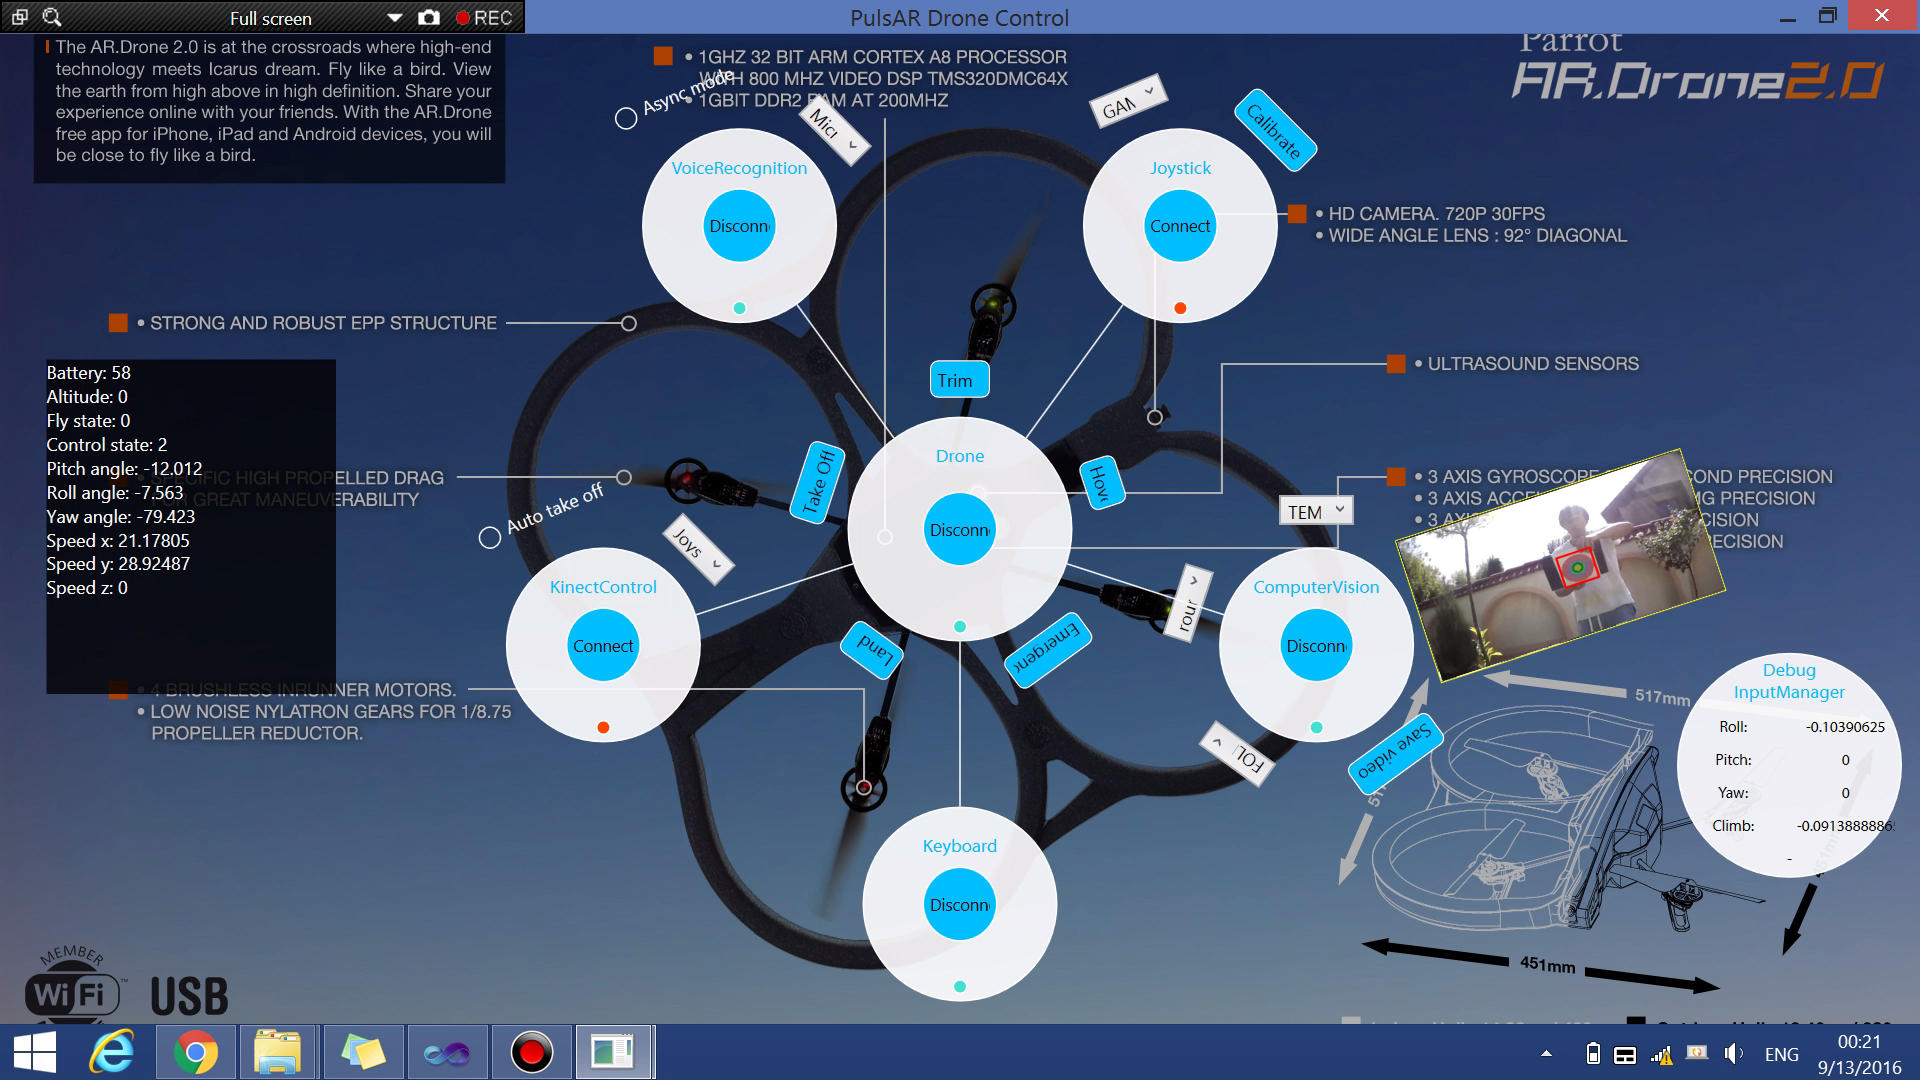Click the computer vision camera preview thumbnail
The height and width of the screenshot is (1080, 1920).
point(1560,566)
